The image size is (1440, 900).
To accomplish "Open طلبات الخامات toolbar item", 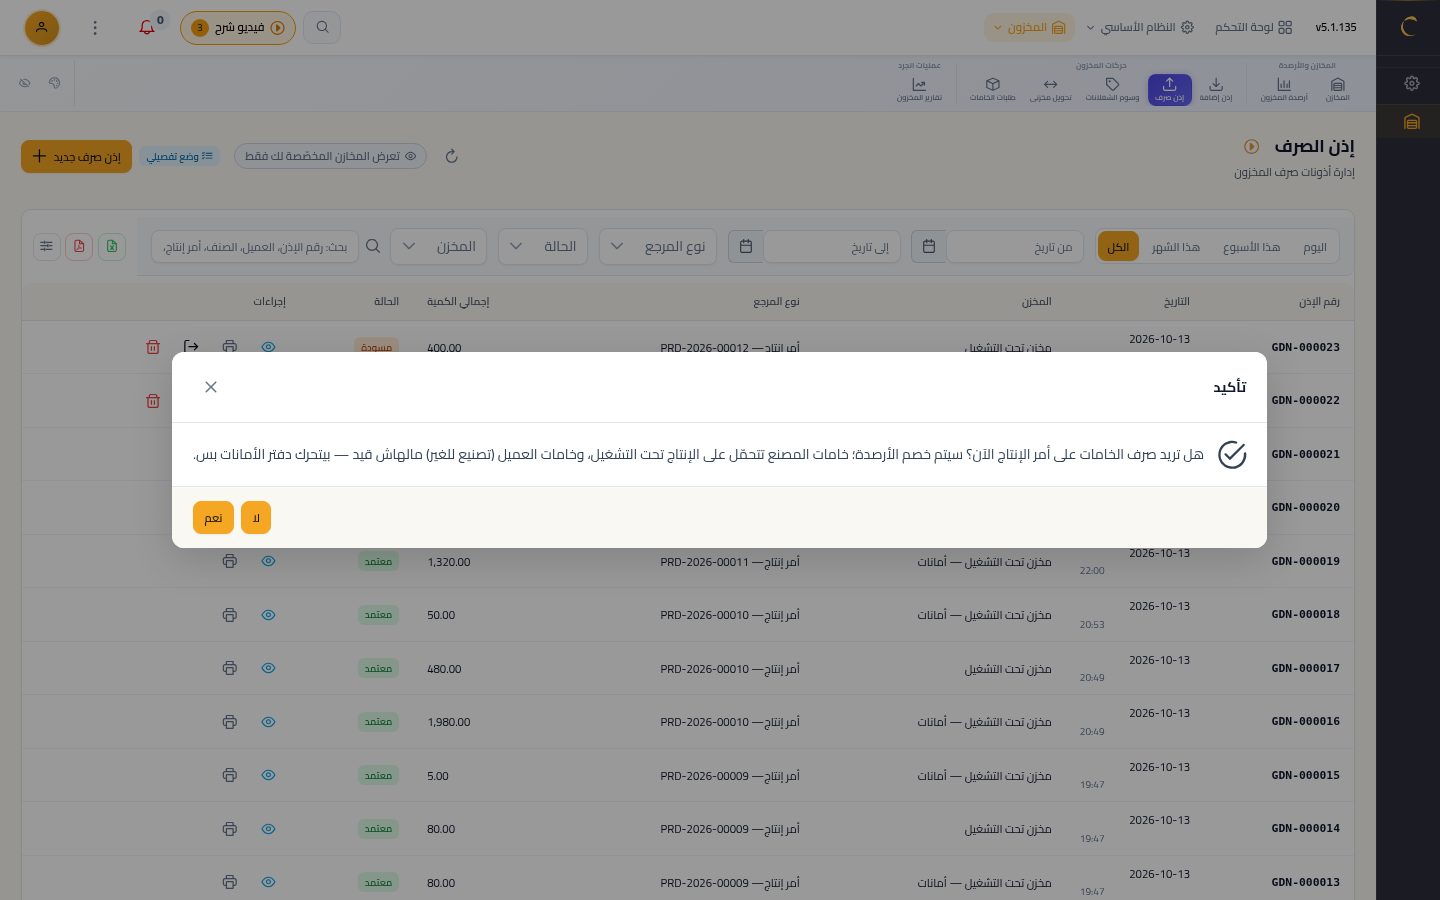I will (993, 89).
